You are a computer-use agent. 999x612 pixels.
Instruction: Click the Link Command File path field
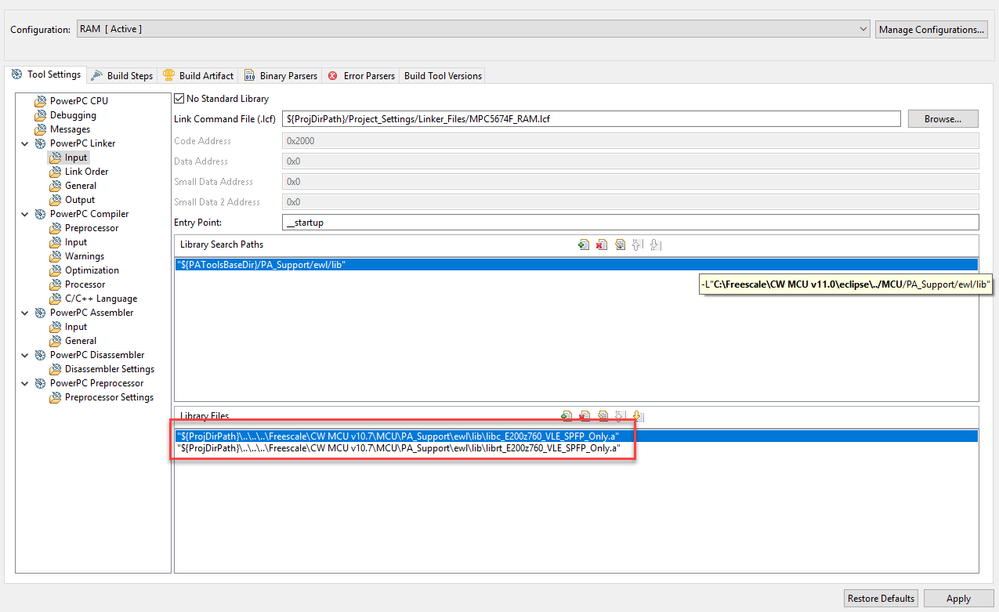coord(591,118)
